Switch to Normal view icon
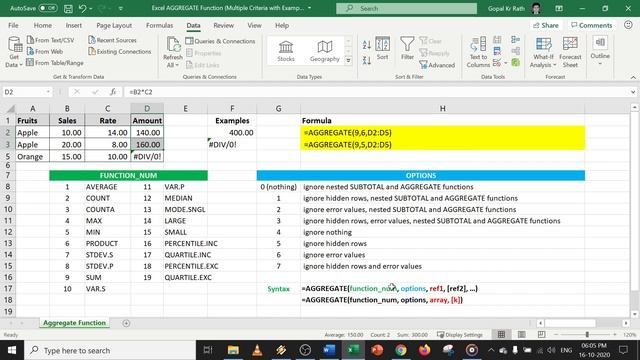Viewport: 640px width, 360px height. click(501, 335)
